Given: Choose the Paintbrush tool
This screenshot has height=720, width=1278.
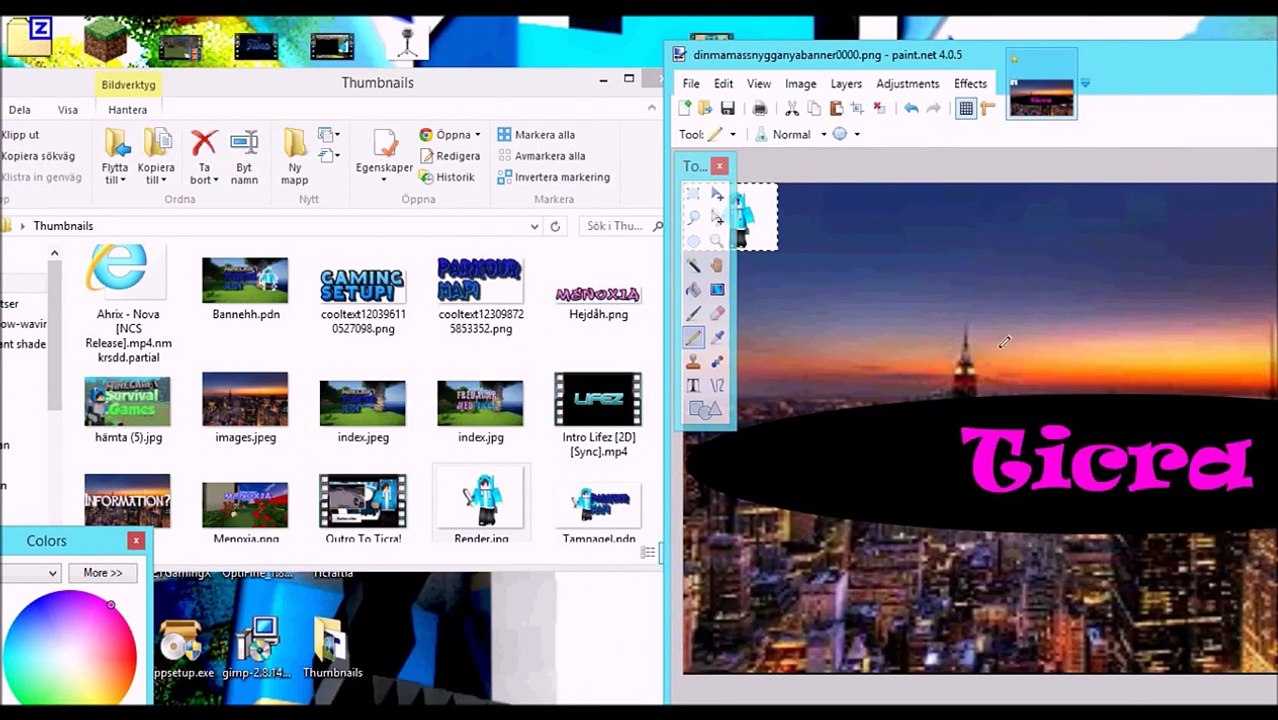Looking at the screenshot, I should [x=693, y=313].
